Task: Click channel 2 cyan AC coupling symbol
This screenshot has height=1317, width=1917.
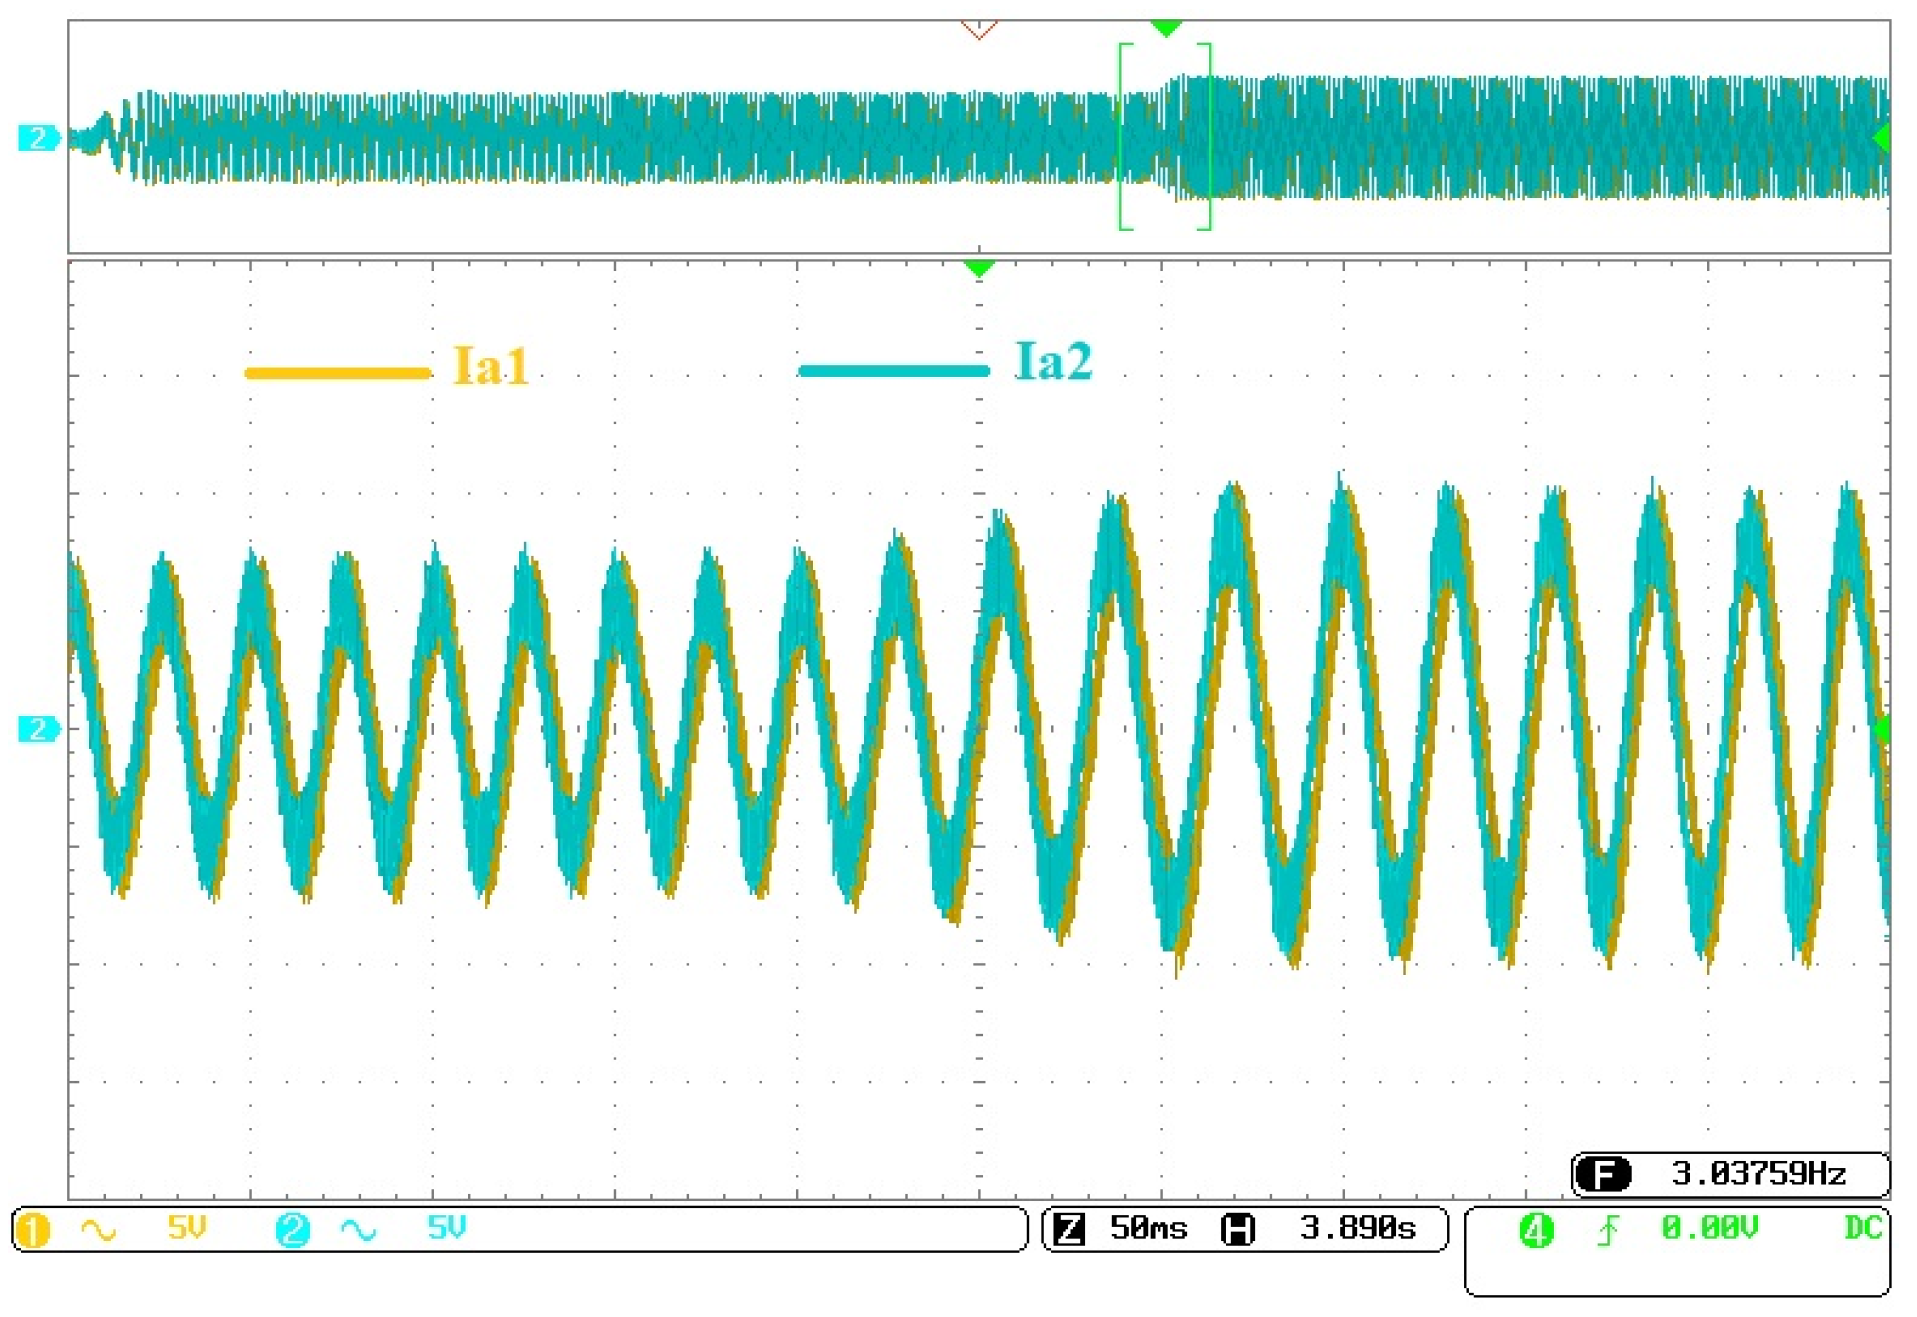Action: (358, 1229)
